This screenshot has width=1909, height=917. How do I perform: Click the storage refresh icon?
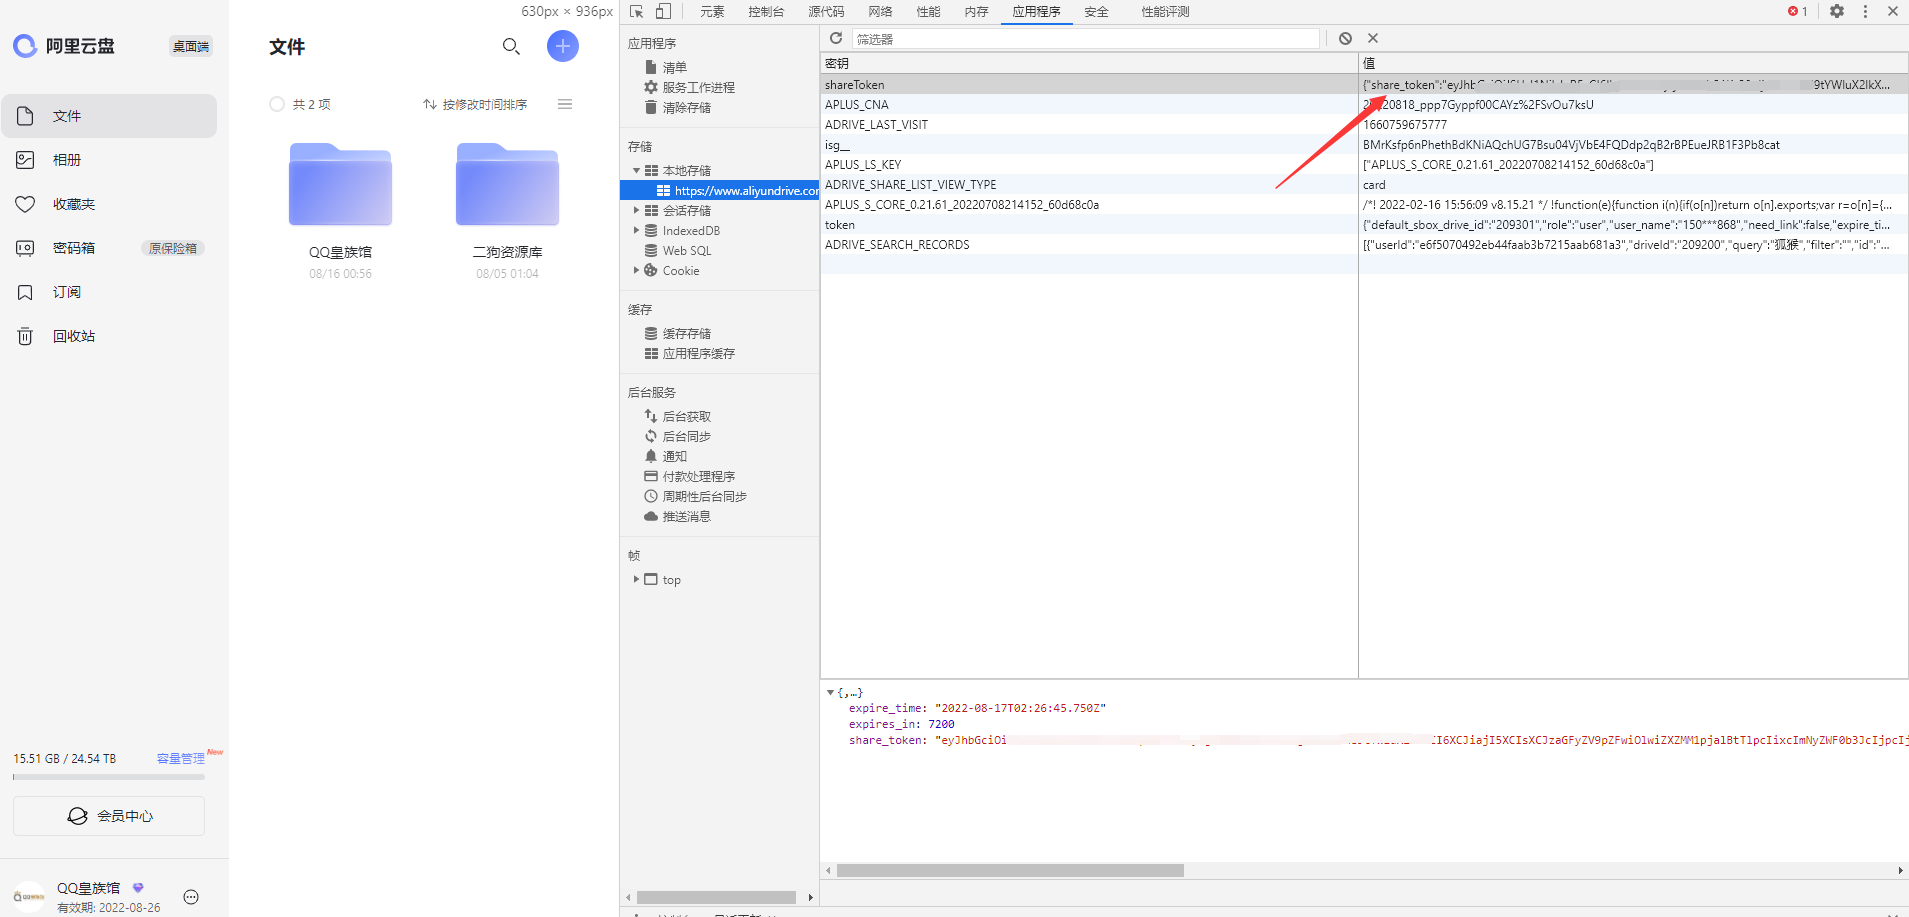point(836,38)
